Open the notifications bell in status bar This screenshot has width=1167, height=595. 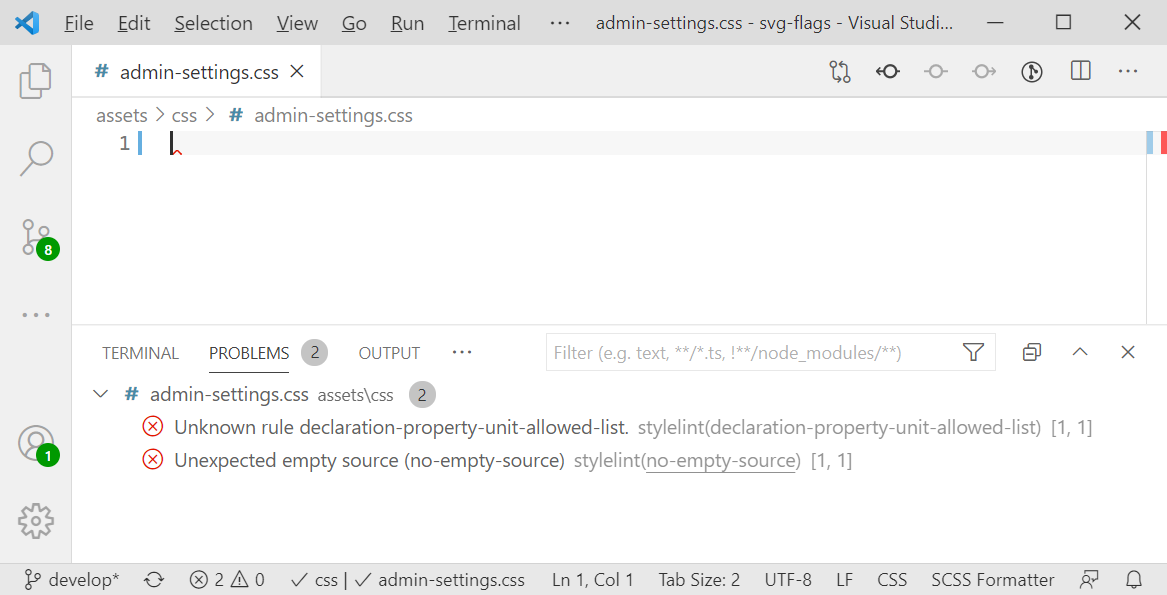(1134, 579)
